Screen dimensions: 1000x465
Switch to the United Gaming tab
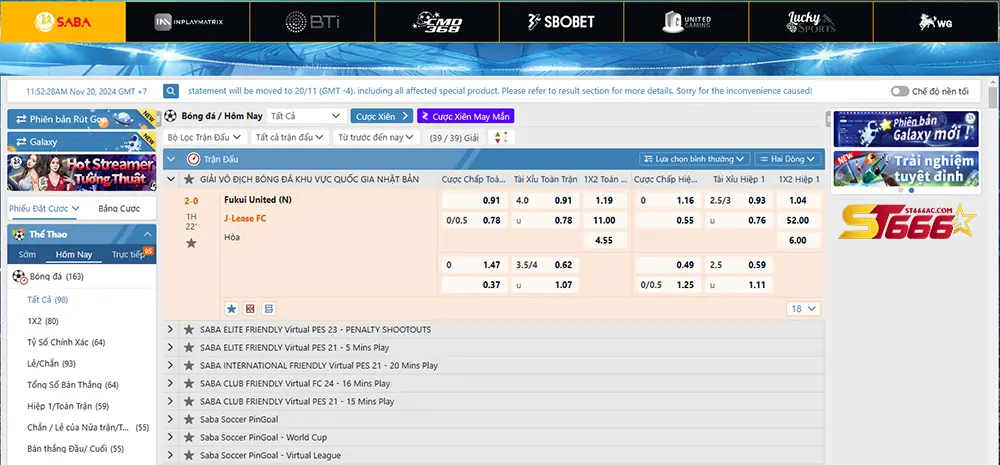pyautogui.click(x=686, y=22)
